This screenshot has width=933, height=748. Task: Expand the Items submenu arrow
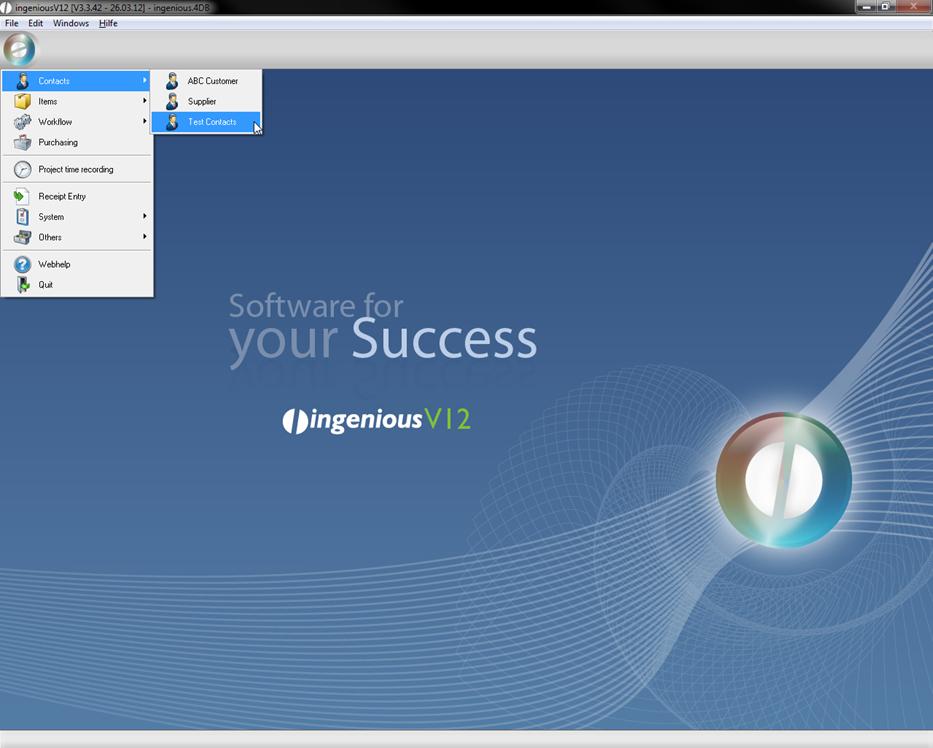tap(144, 101)
